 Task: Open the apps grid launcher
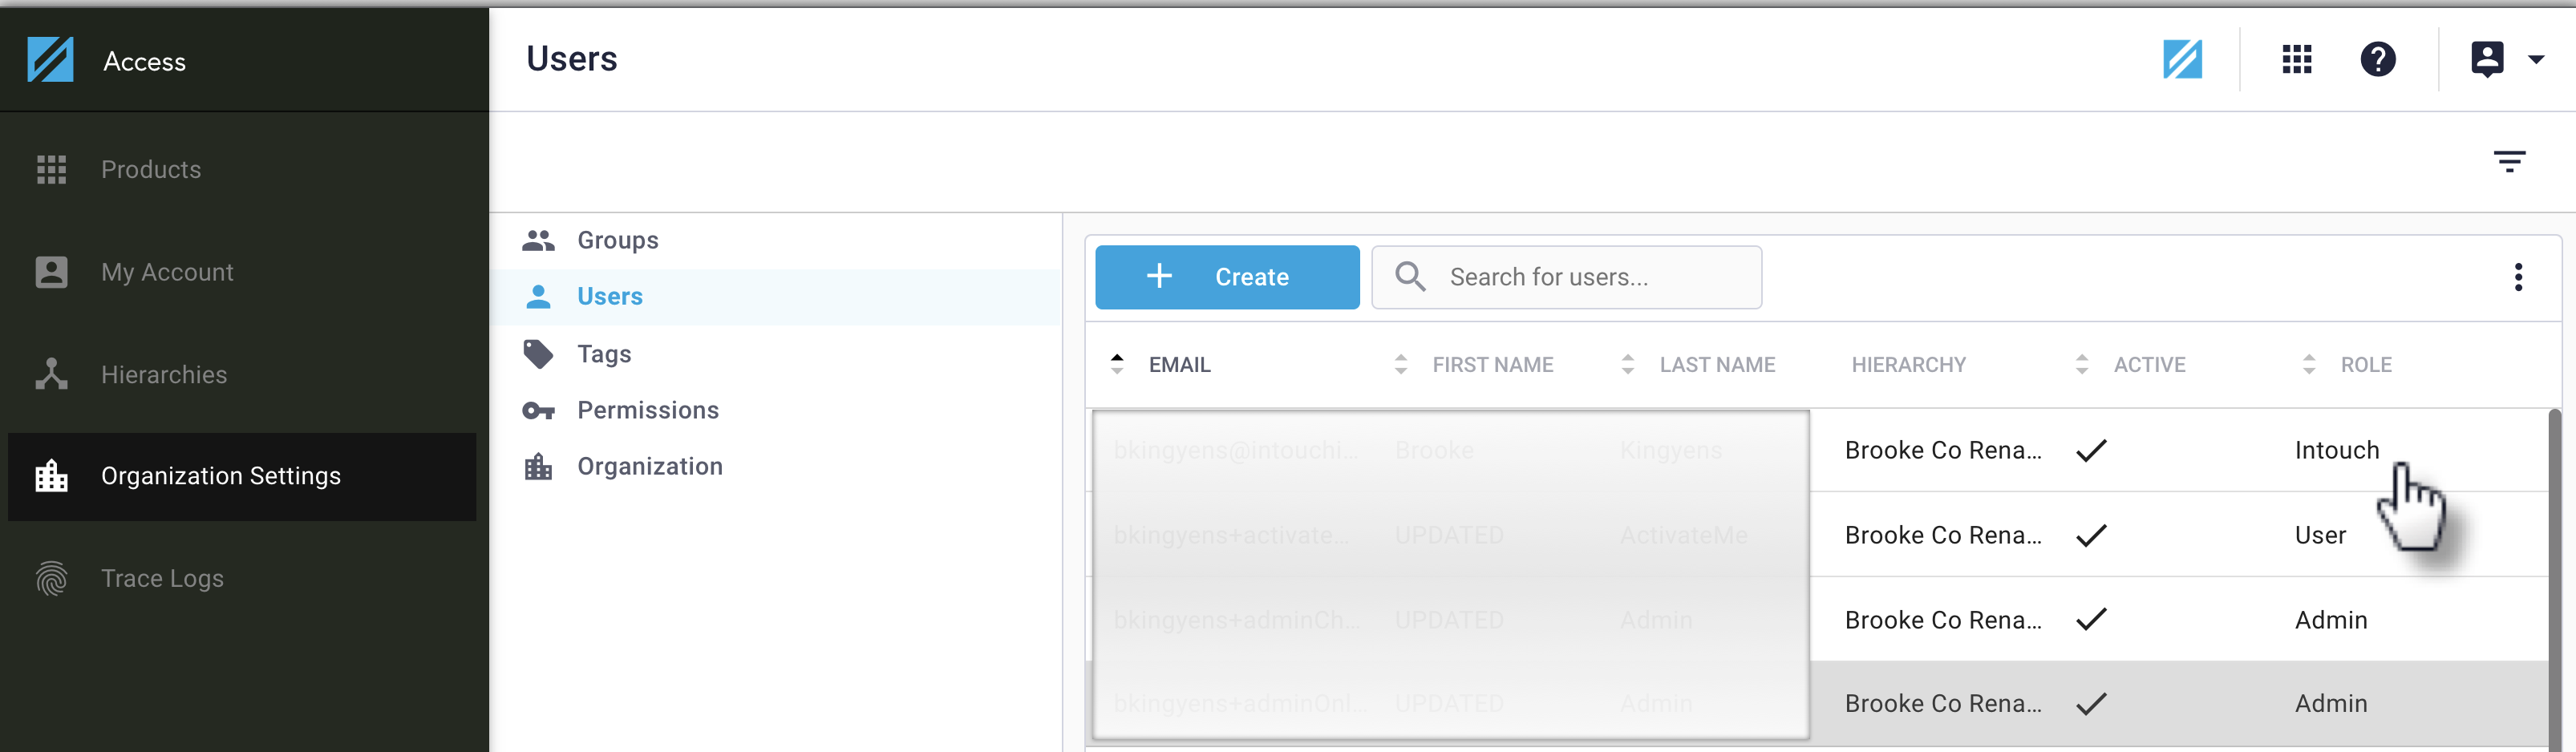(2297, 59)
